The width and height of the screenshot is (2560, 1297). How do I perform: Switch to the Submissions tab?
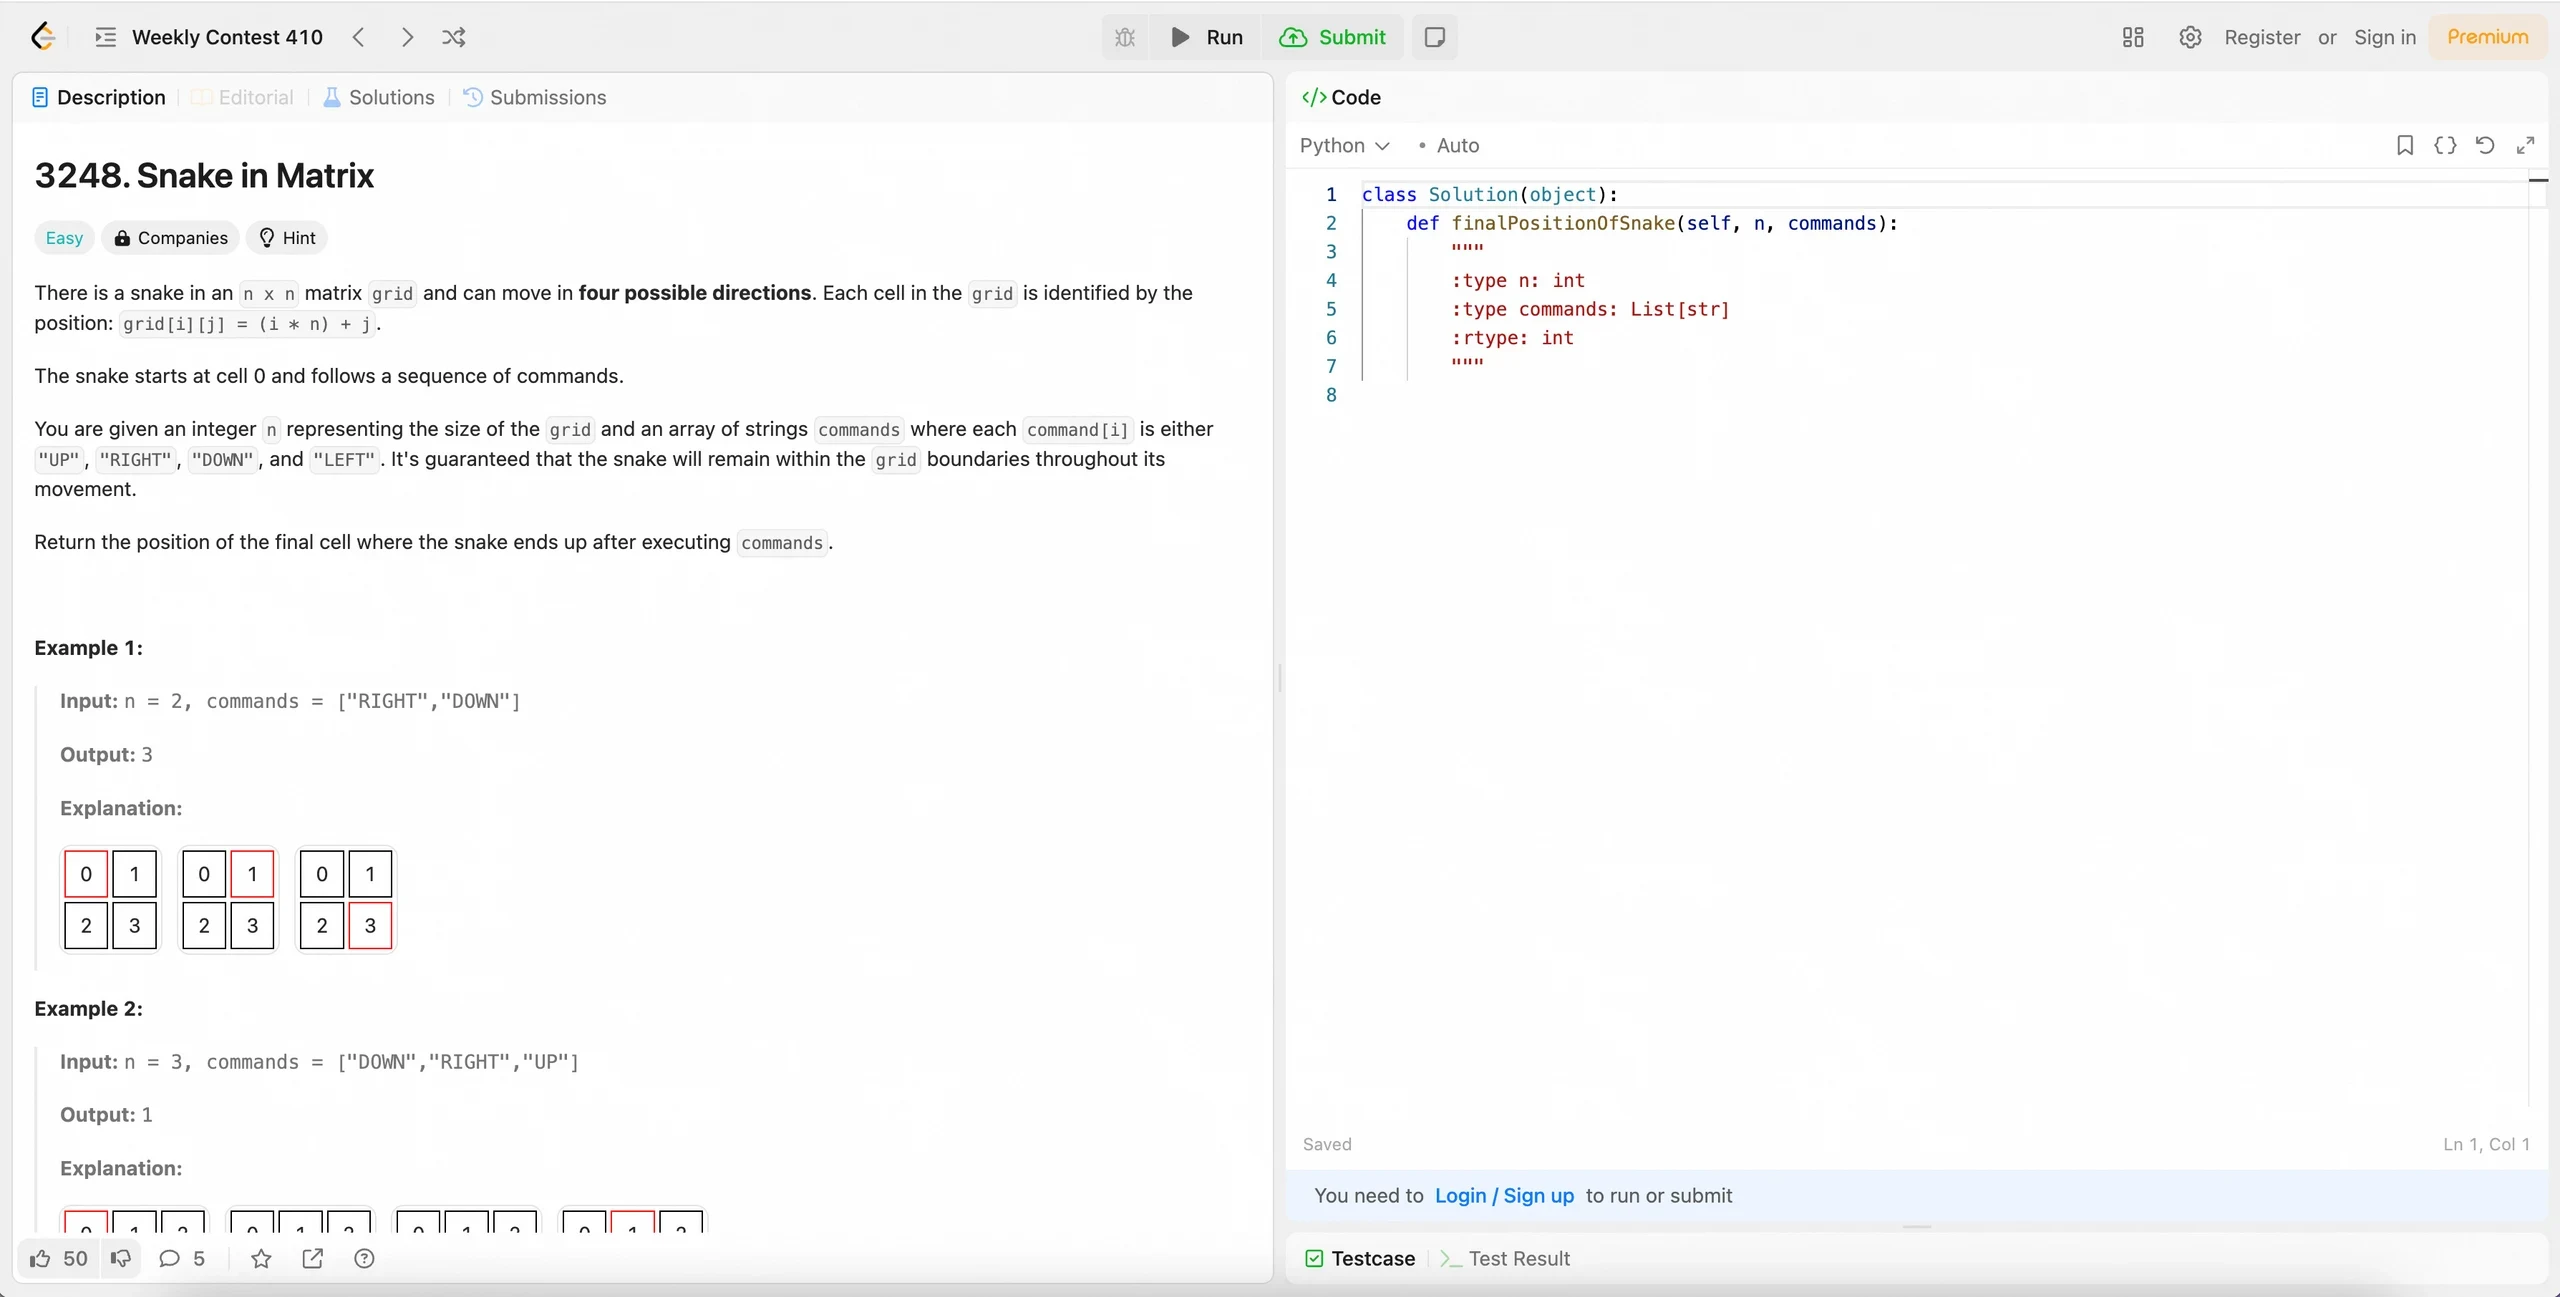(535, 97)
